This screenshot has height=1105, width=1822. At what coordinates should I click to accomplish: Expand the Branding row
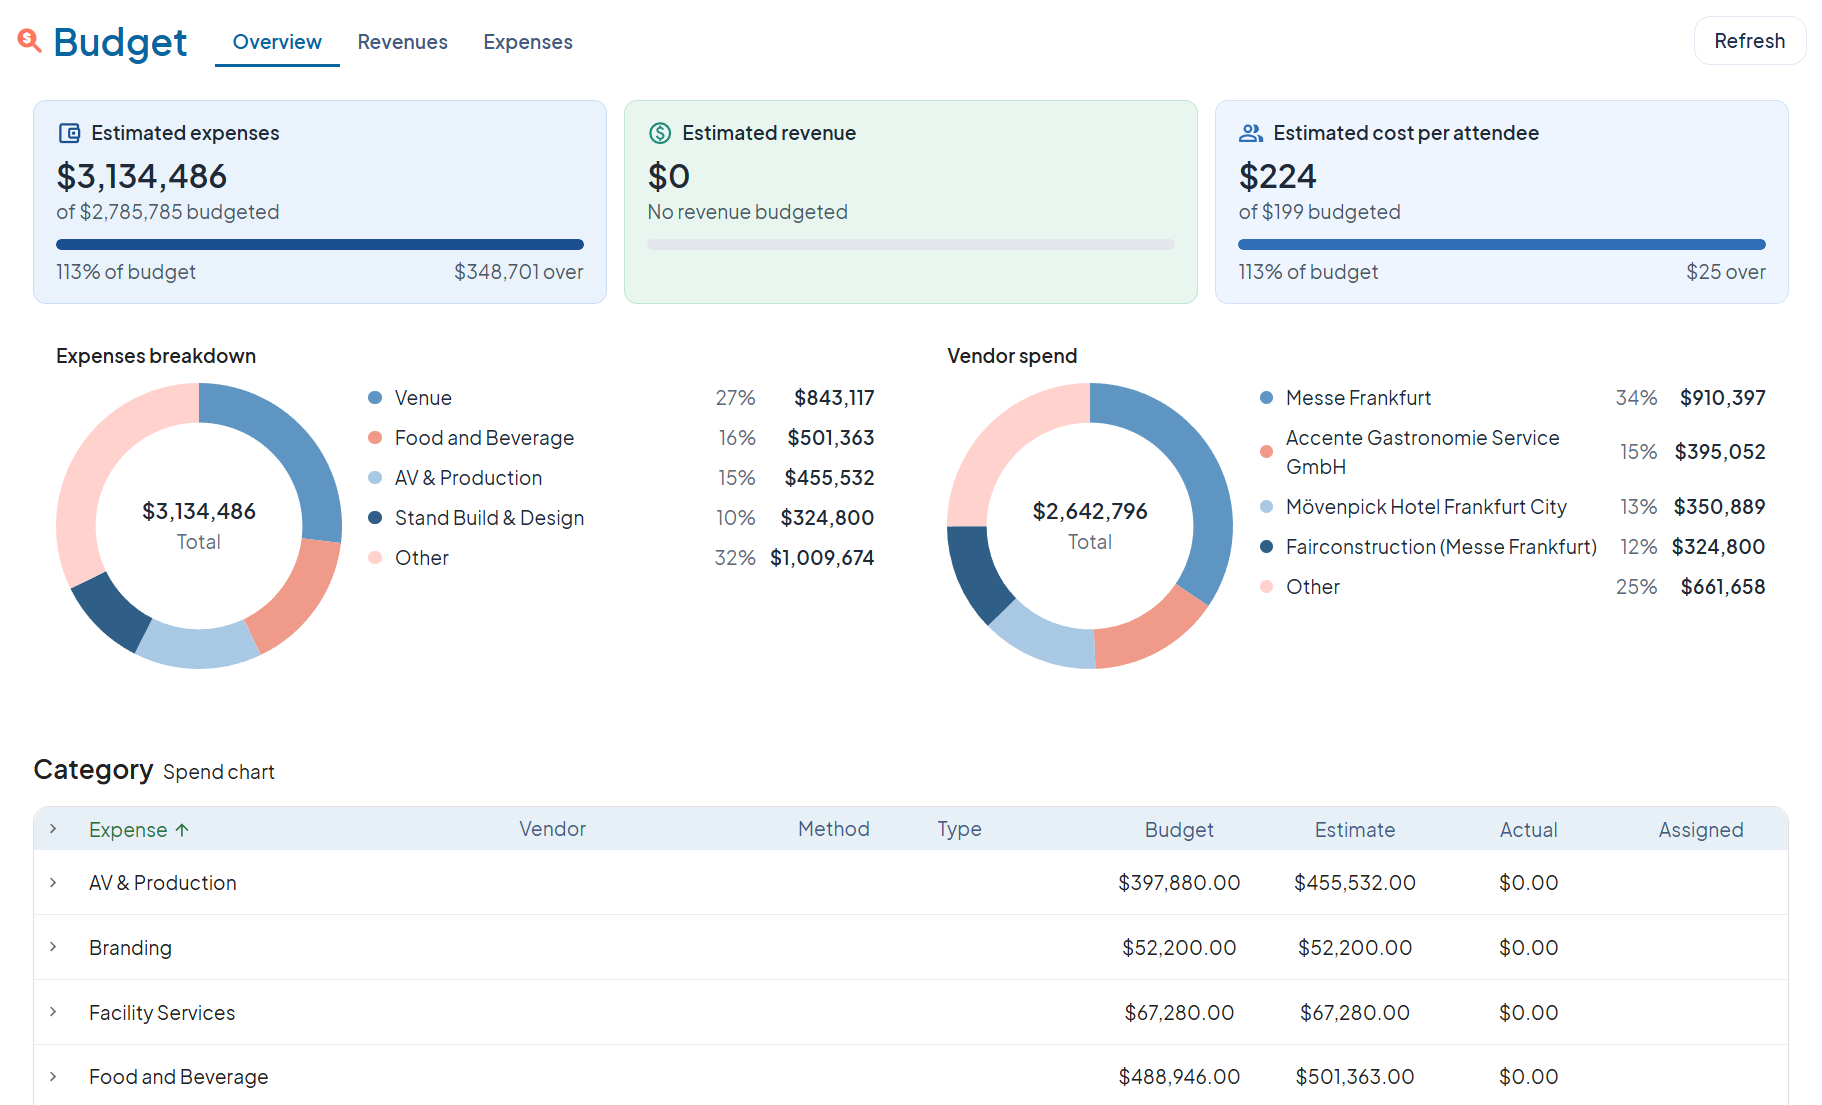53,947
